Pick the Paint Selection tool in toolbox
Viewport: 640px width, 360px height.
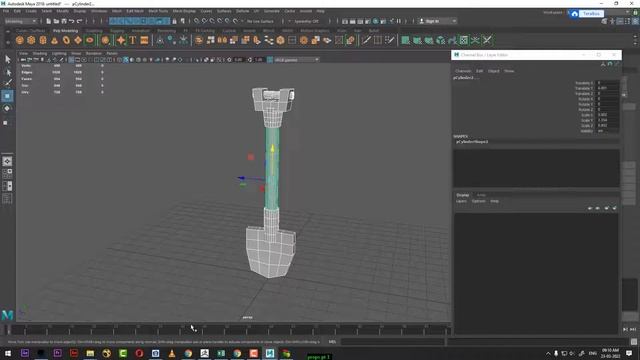pos(7,83)
